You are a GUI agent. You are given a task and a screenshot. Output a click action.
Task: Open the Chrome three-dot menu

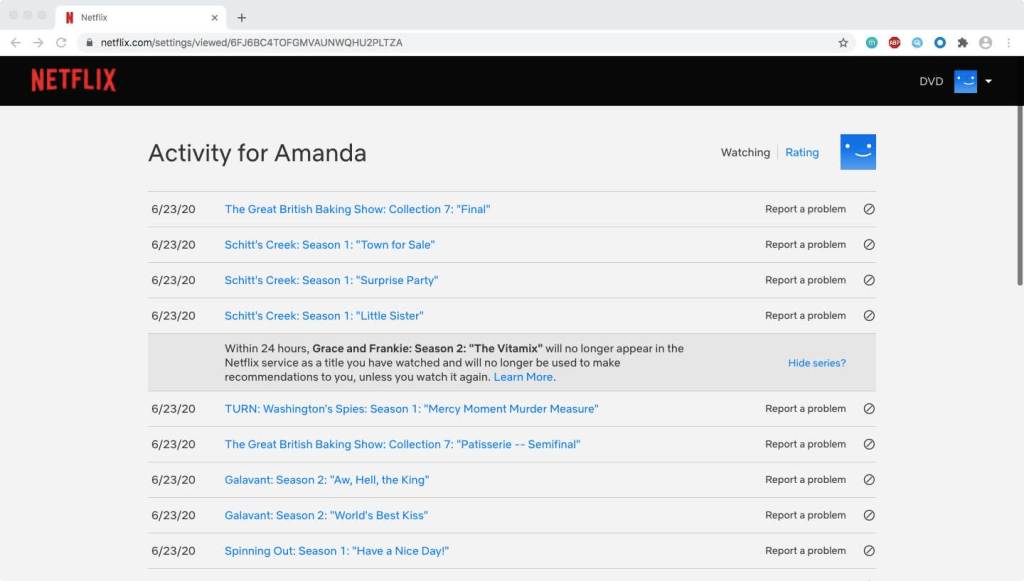(1009, 43)
